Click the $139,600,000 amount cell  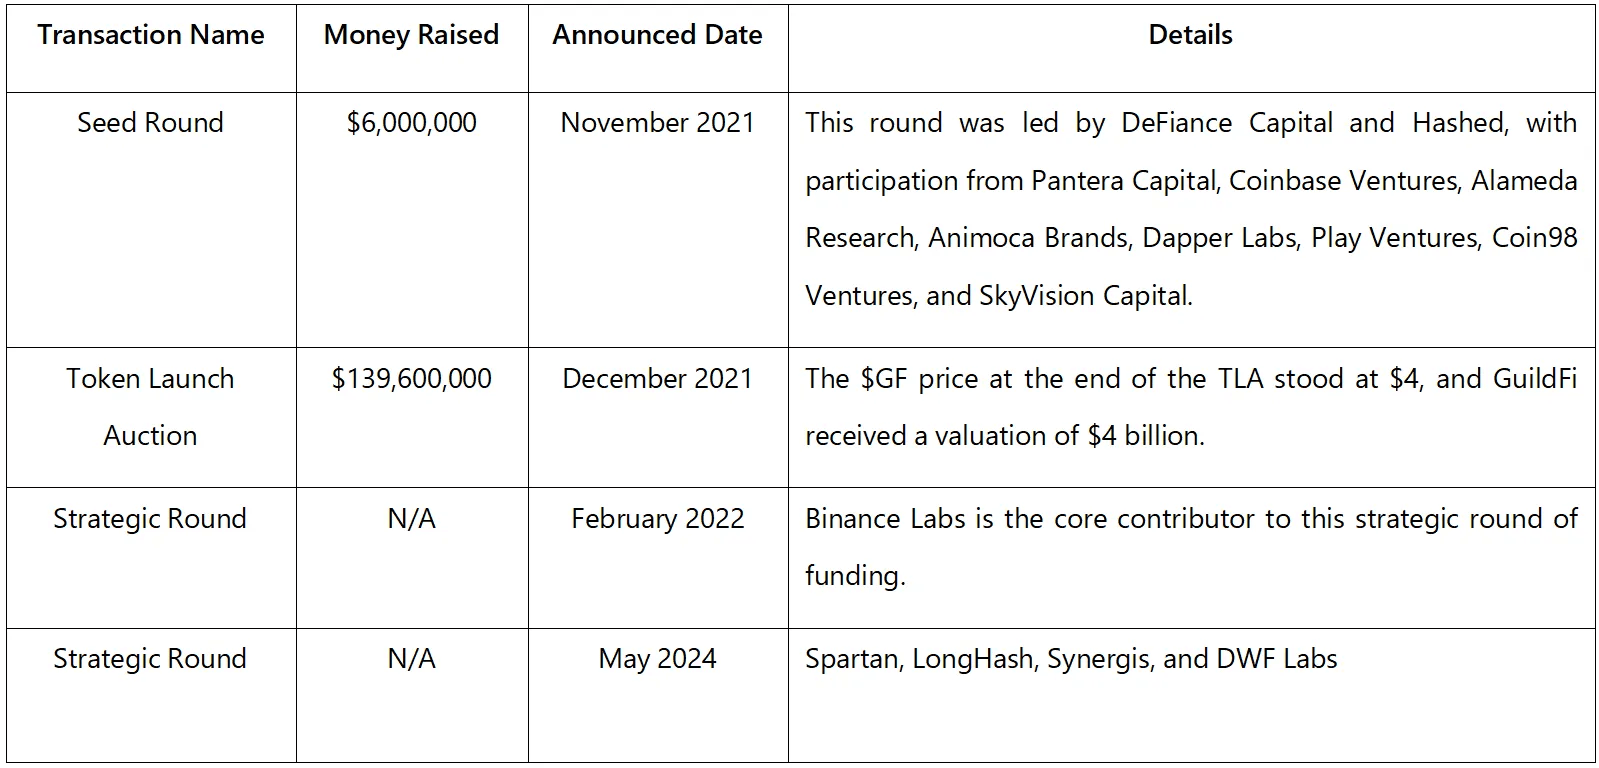pos(411,379)
